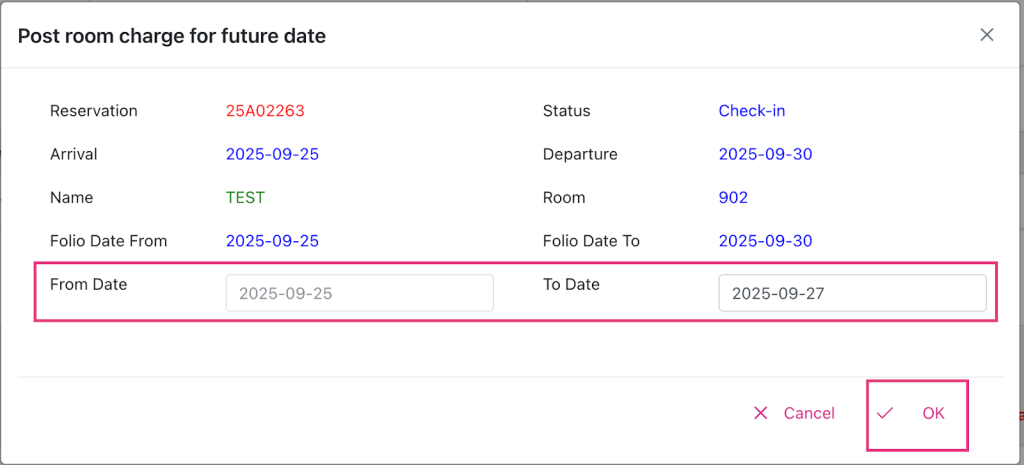Click the dialog title text
The height and width of the screenshot is (465, 1024).
172,36
